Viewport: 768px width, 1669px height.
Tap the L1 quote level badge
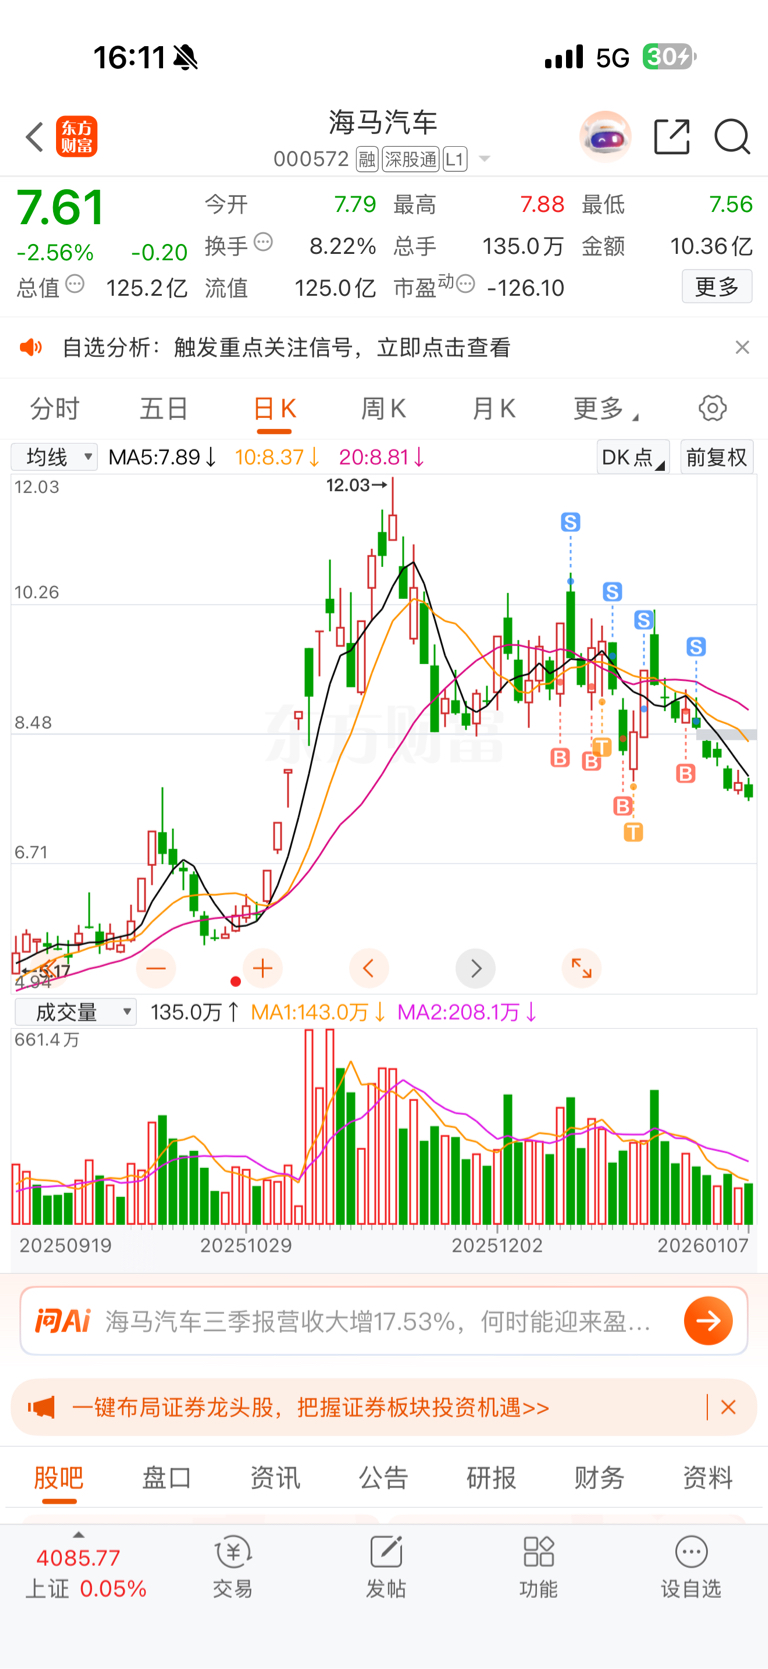tap(455, 159)
